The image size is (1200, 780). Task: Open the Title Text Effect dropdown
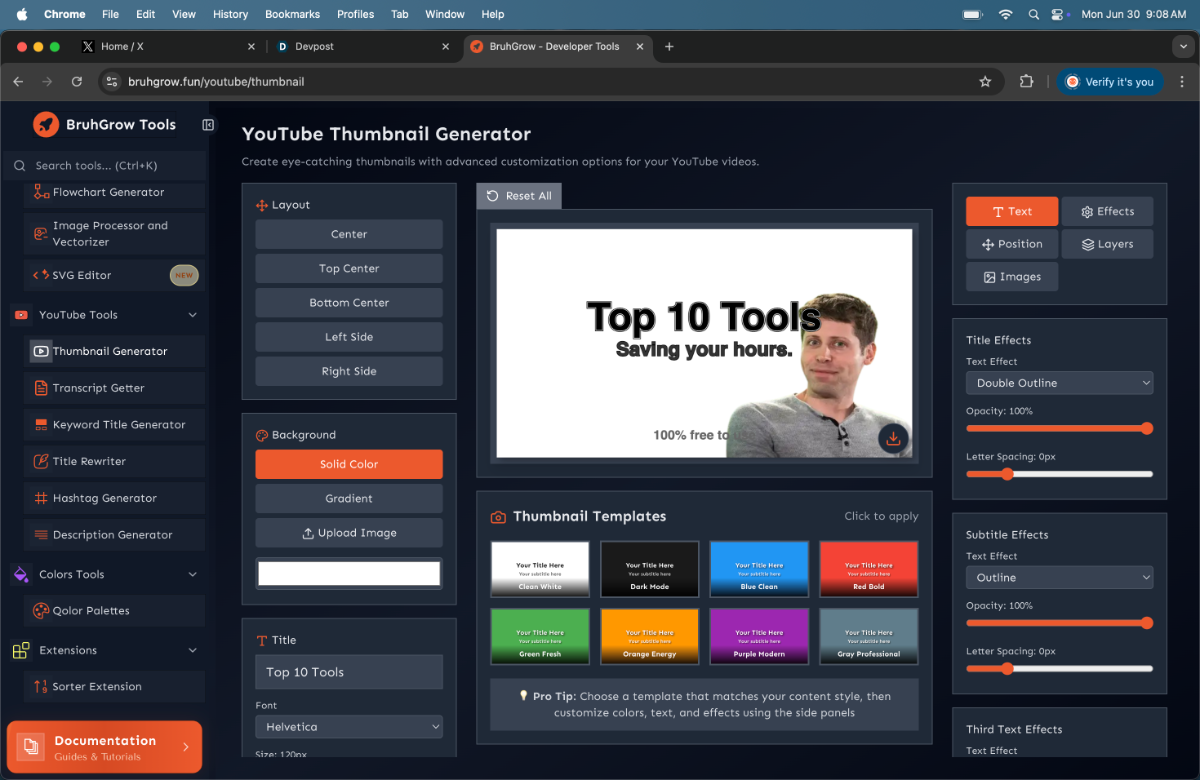[1059, 383]
